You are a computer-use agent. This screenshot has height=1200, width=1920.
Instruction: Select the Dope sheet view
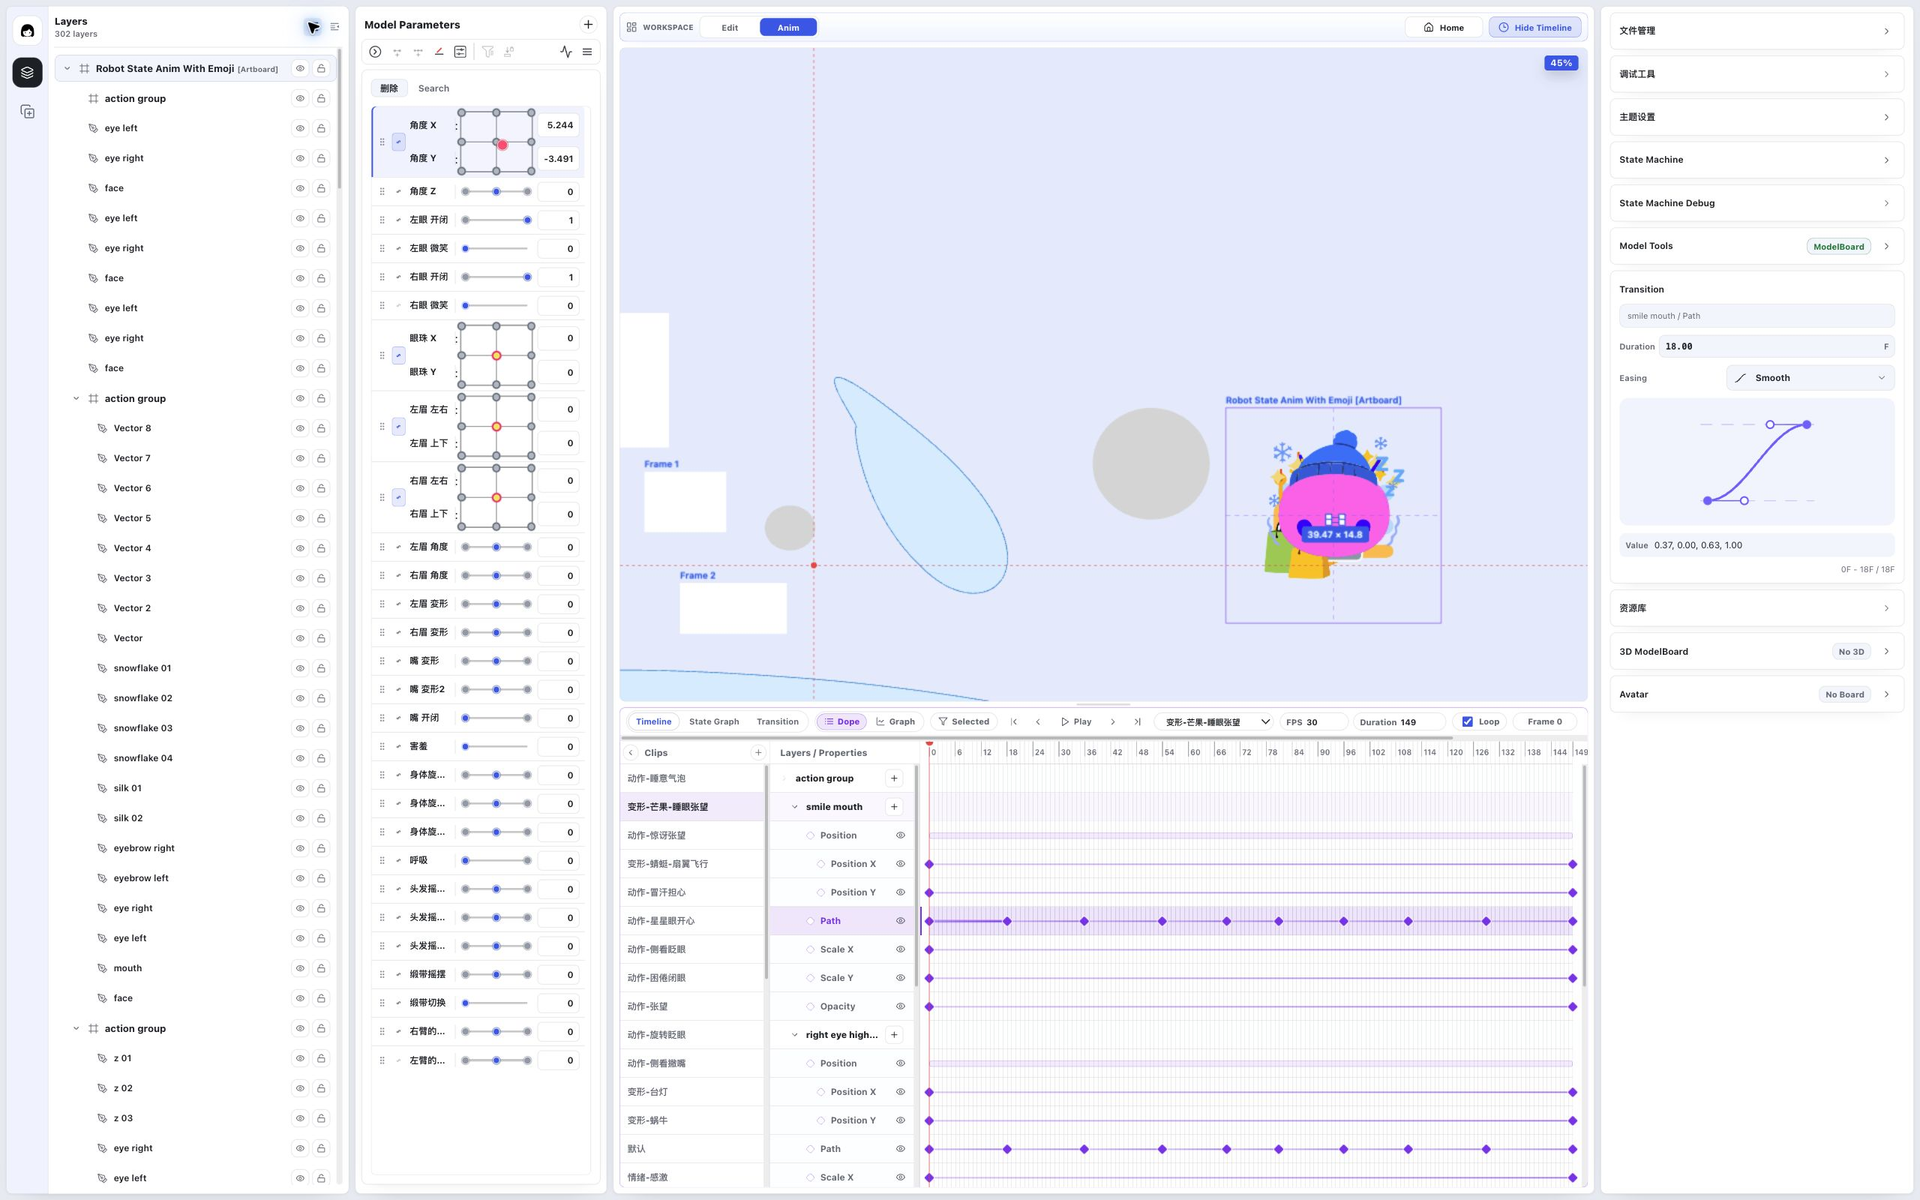click(842, 722)
